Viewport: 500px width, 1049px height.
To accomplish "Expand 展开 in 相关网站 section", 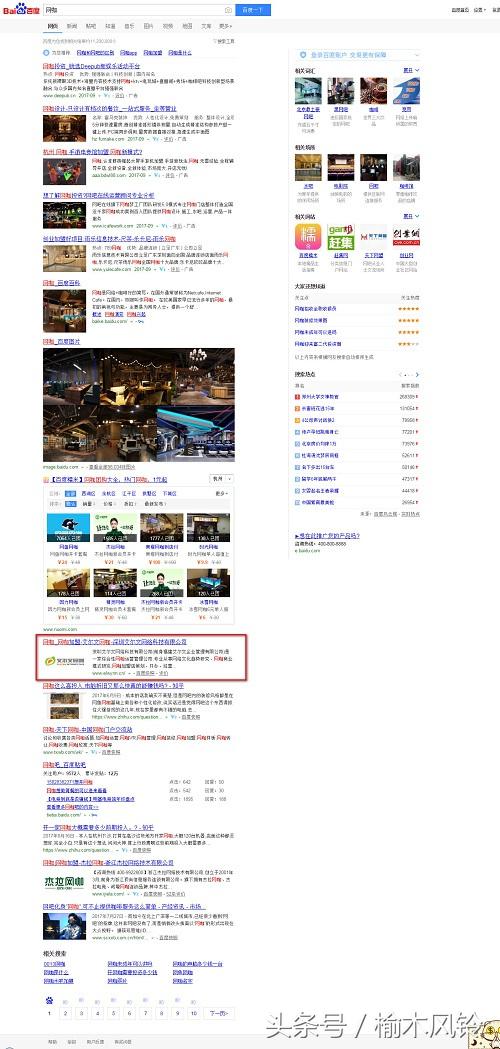I will (x=410, y=216).
